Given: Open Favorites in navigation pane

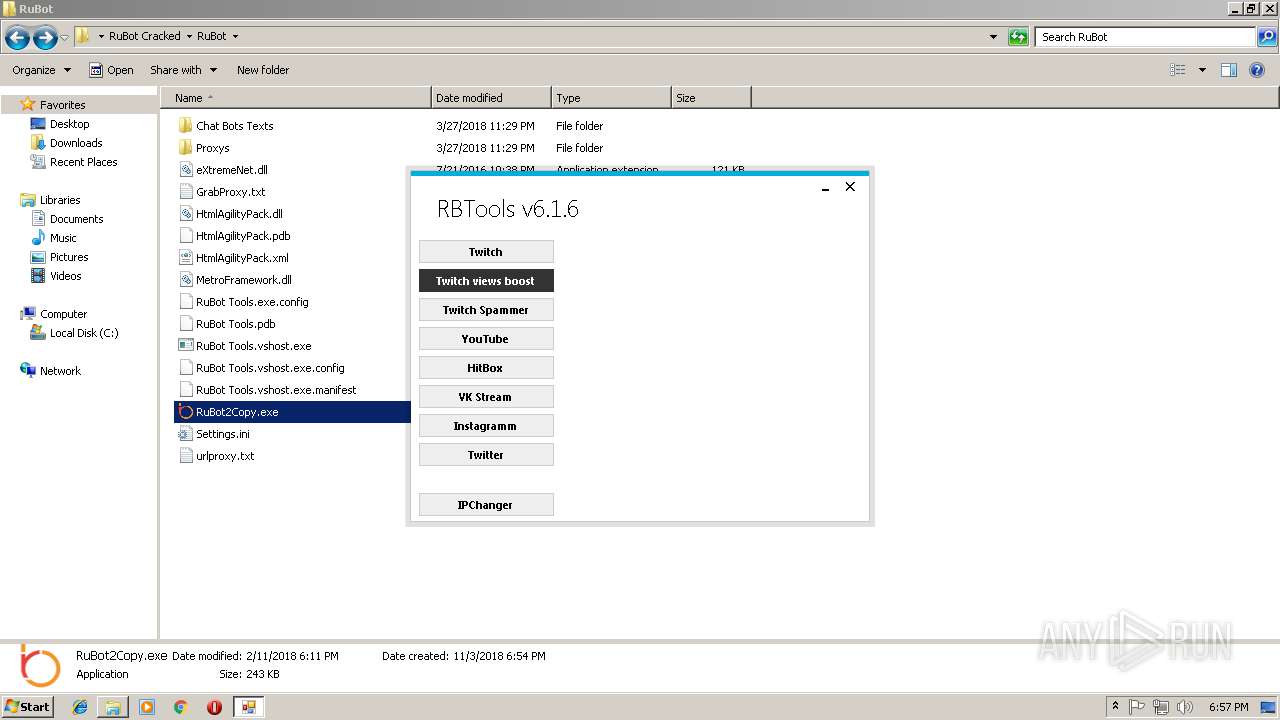Looking at the screenshot, I should [62, 105].
